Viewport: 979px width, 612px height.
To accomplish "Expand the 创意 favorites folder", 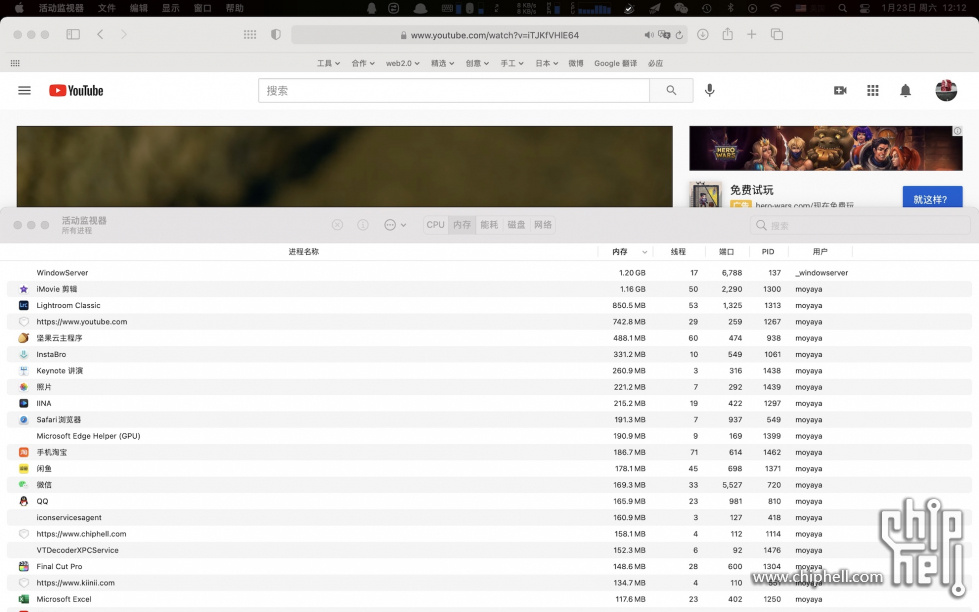I will click(478, 63).
